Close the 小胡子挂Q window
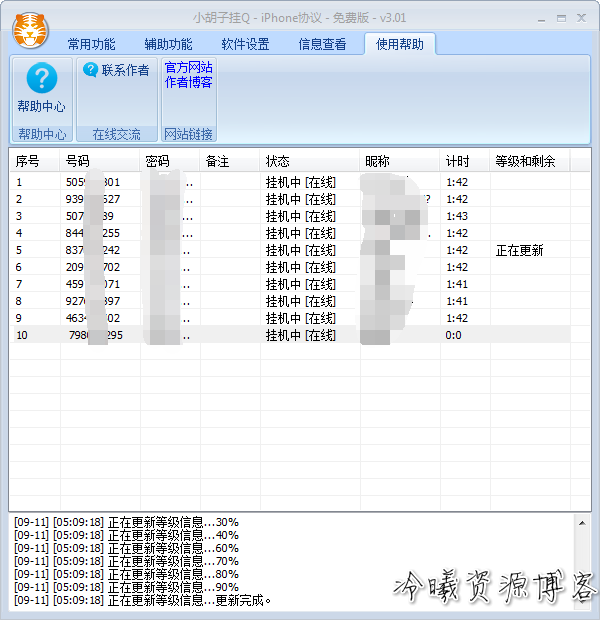Screen dimensions: 600x620 tap(581, 18)
